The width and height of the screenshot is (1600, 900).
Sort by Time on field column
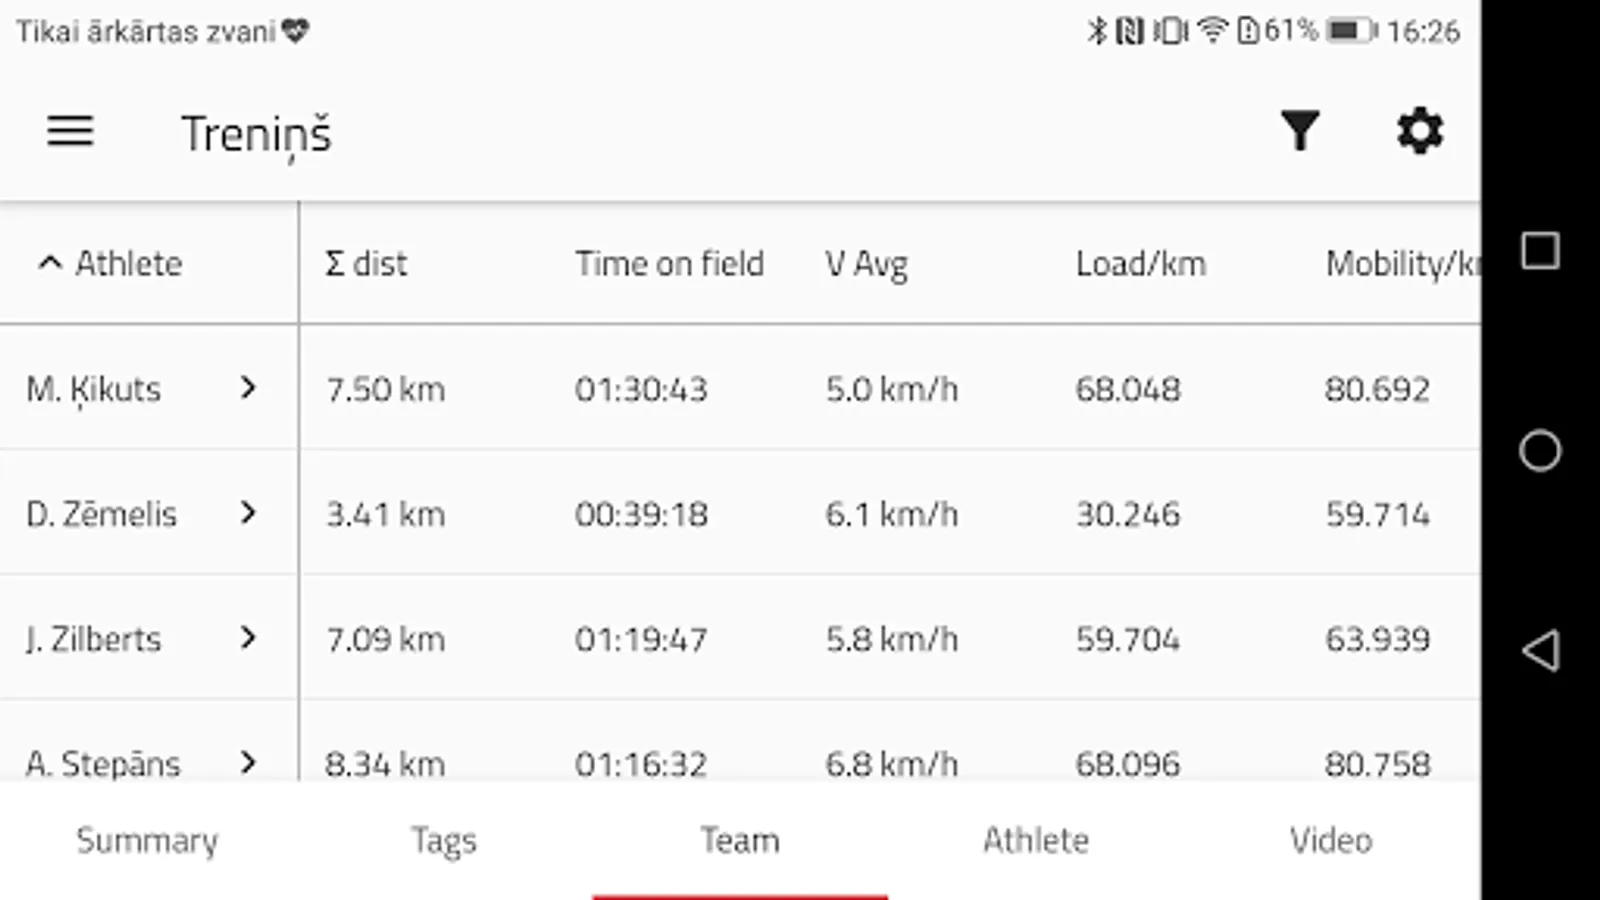tap(669, 264)
